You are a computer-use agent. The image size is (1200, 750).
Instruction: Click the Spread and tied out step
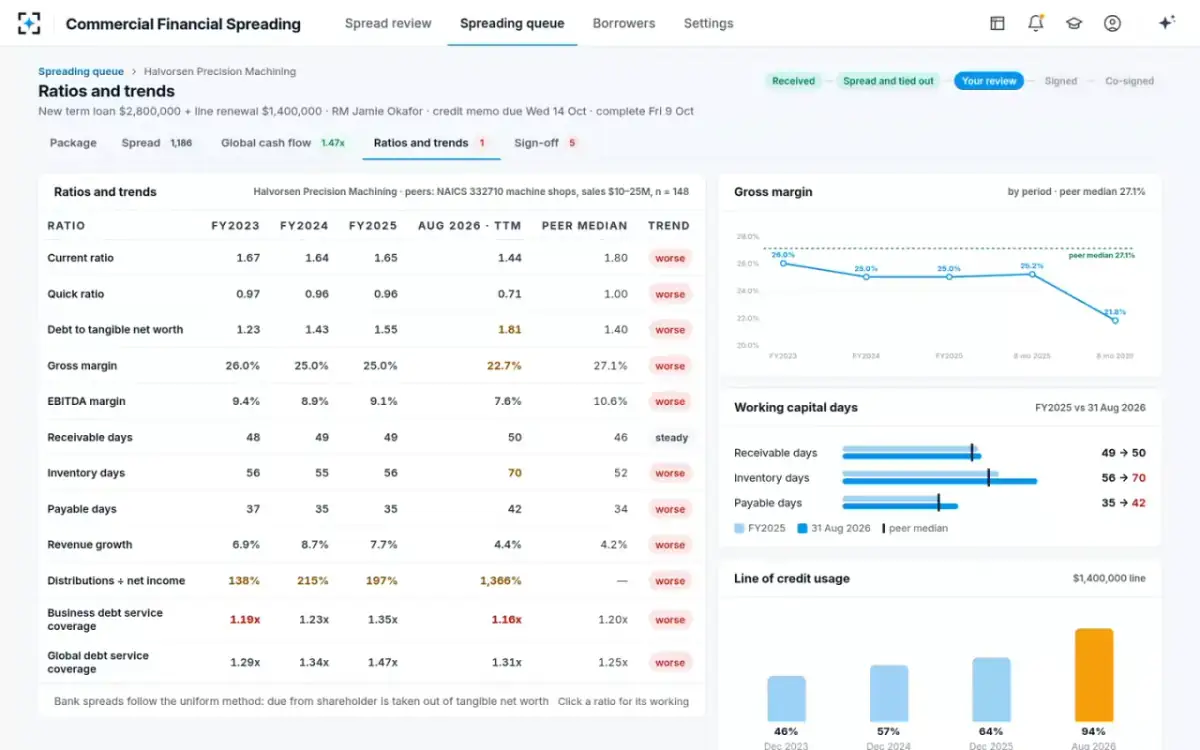coord(888,81)
